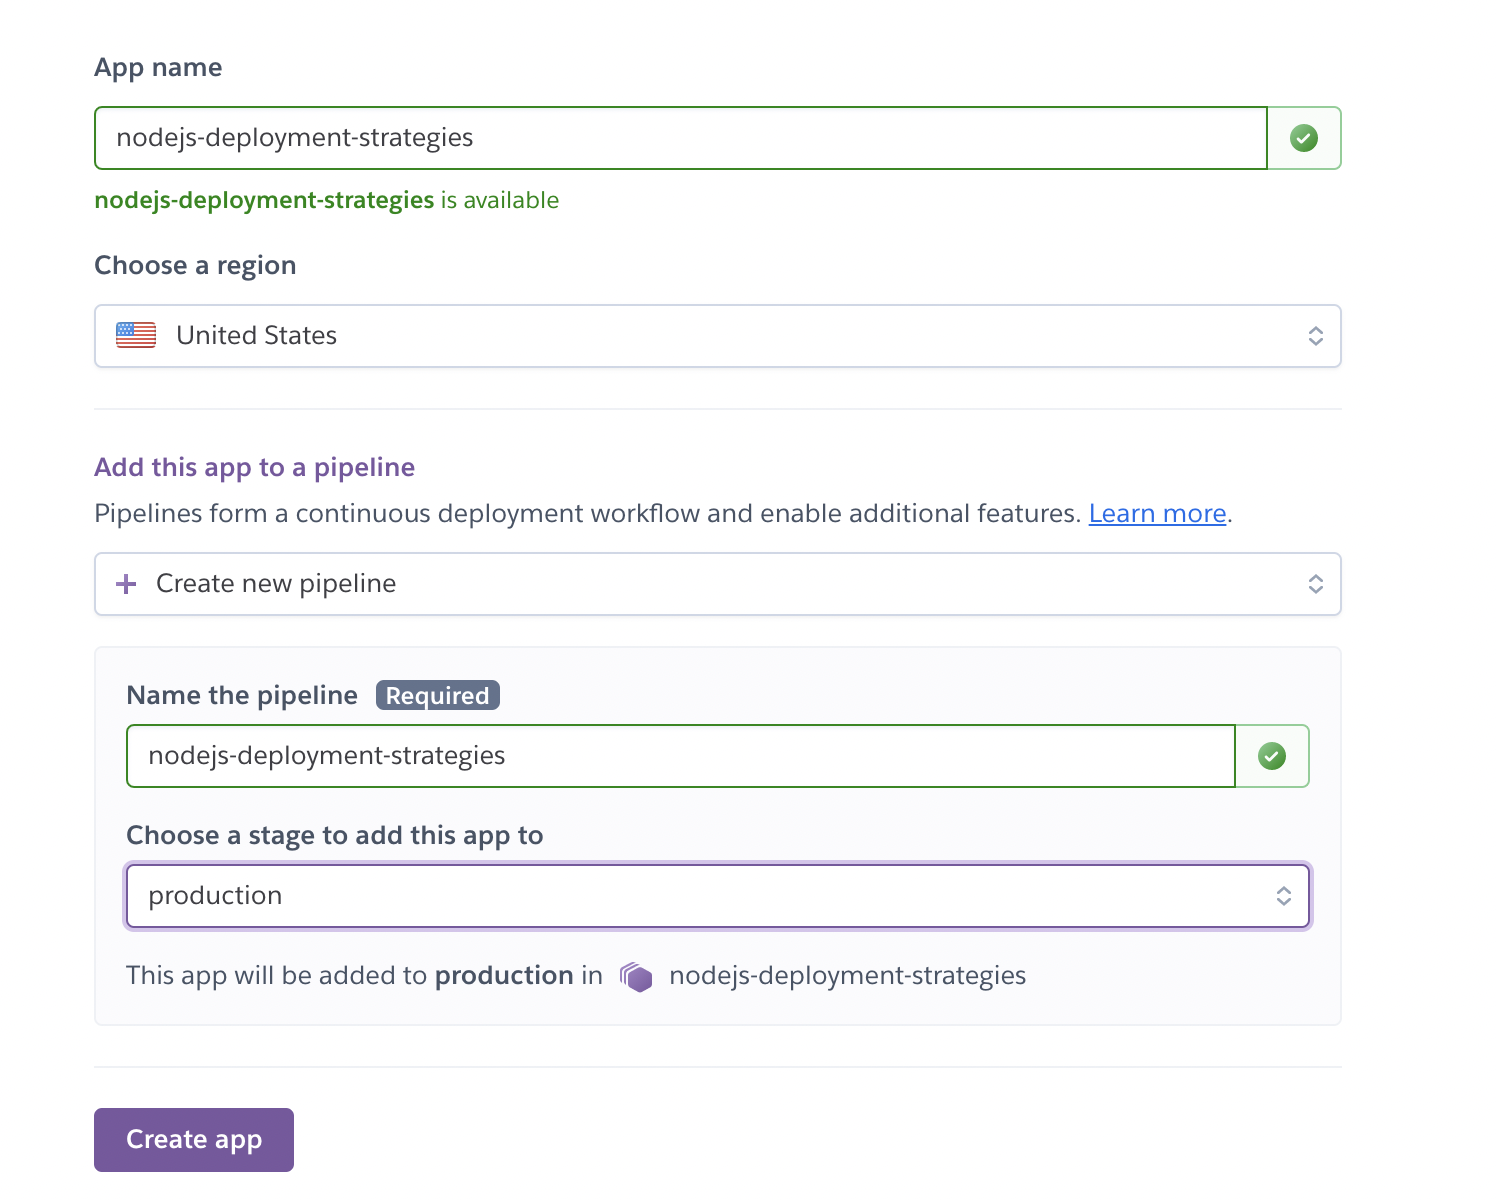Click the United States flag icon
The height and width of the screenshot is (1200, 1496).
(136, 335)
